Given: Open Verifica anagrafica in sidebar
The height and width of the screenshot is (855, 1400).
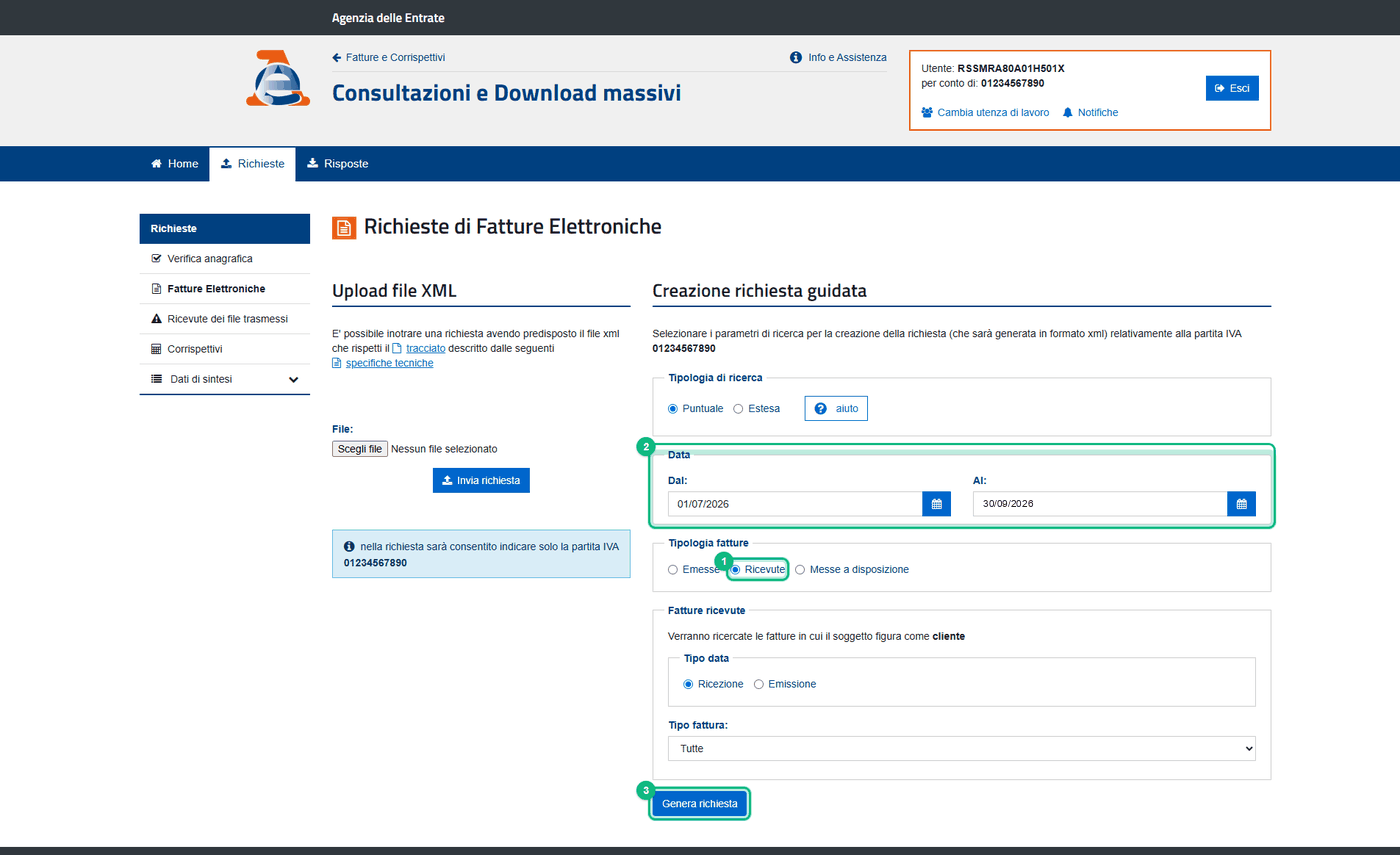Looking at the screenshot, I should (x=225, y=259).
